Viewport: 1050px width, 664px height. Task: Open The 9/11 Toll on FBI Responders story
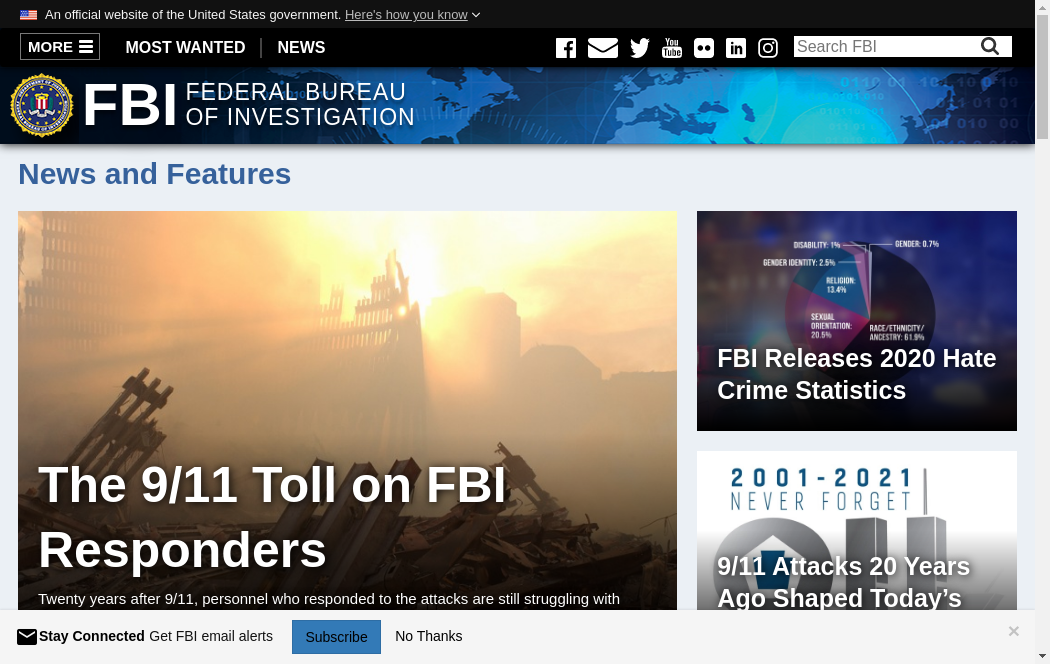pyautogui.click(x=272, y=517)
